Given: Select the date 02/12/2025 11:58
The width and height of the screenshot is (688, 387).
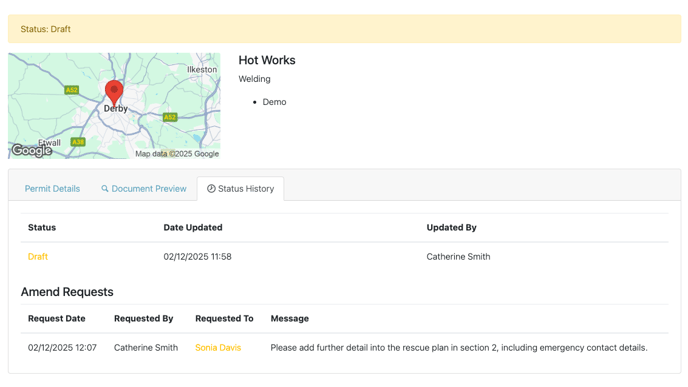Looking at the screenshot, I should point(197,257).
